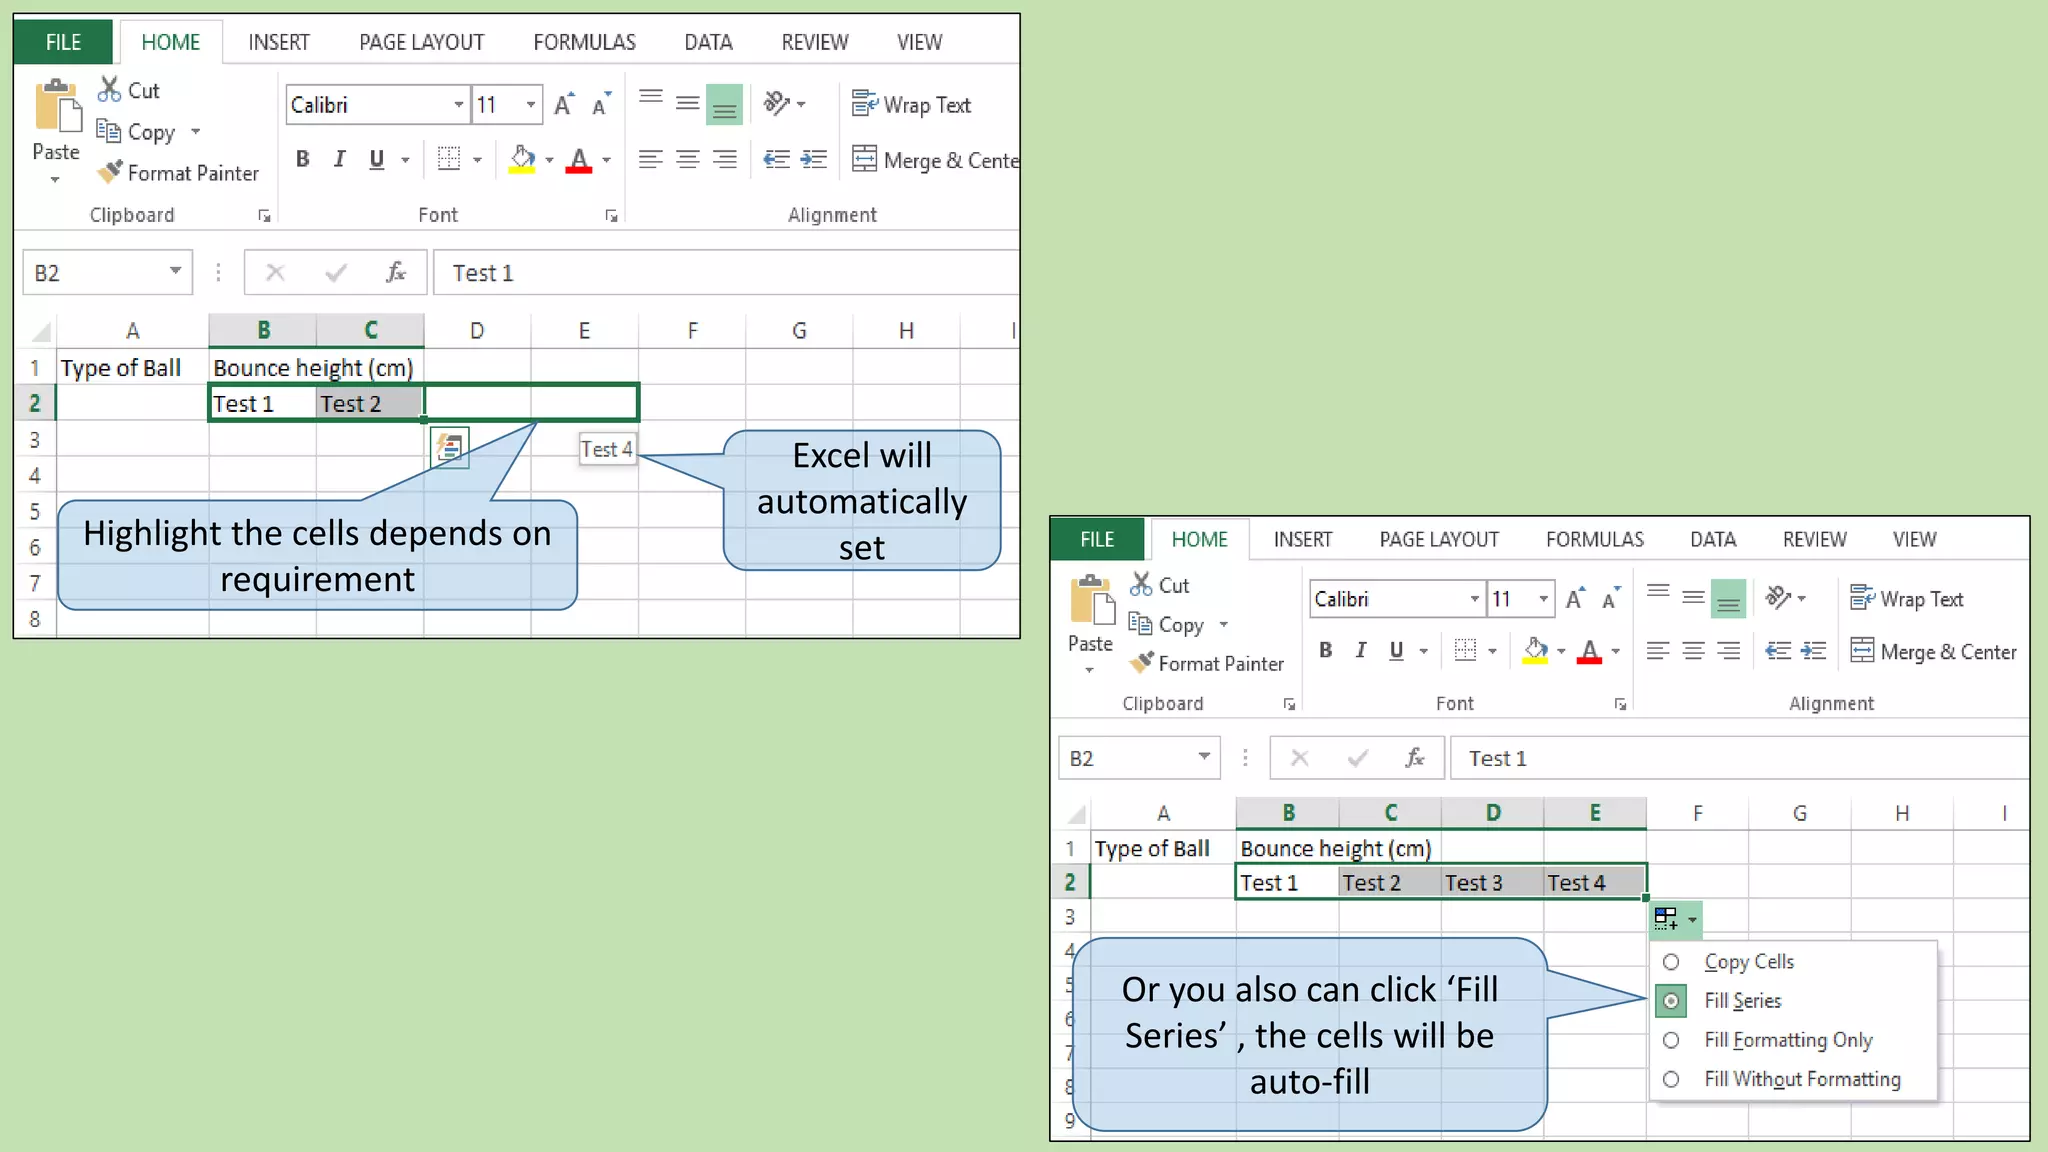
Task: Toggle Underline in left Excel window
Action: tap(376, 159)
